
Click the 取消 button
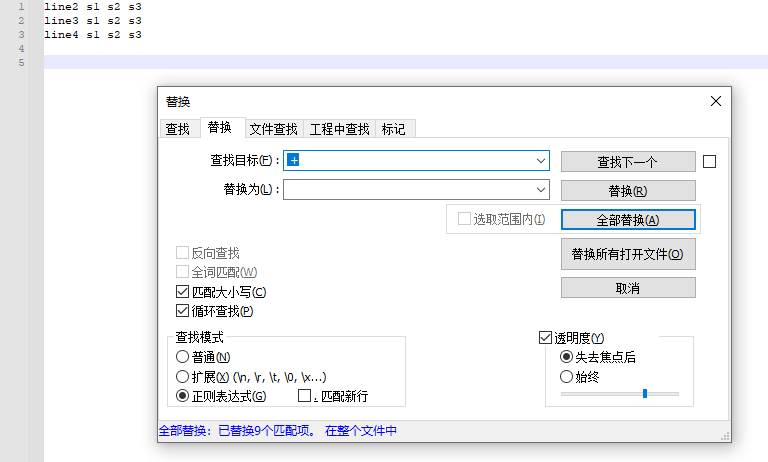point(627,288)
